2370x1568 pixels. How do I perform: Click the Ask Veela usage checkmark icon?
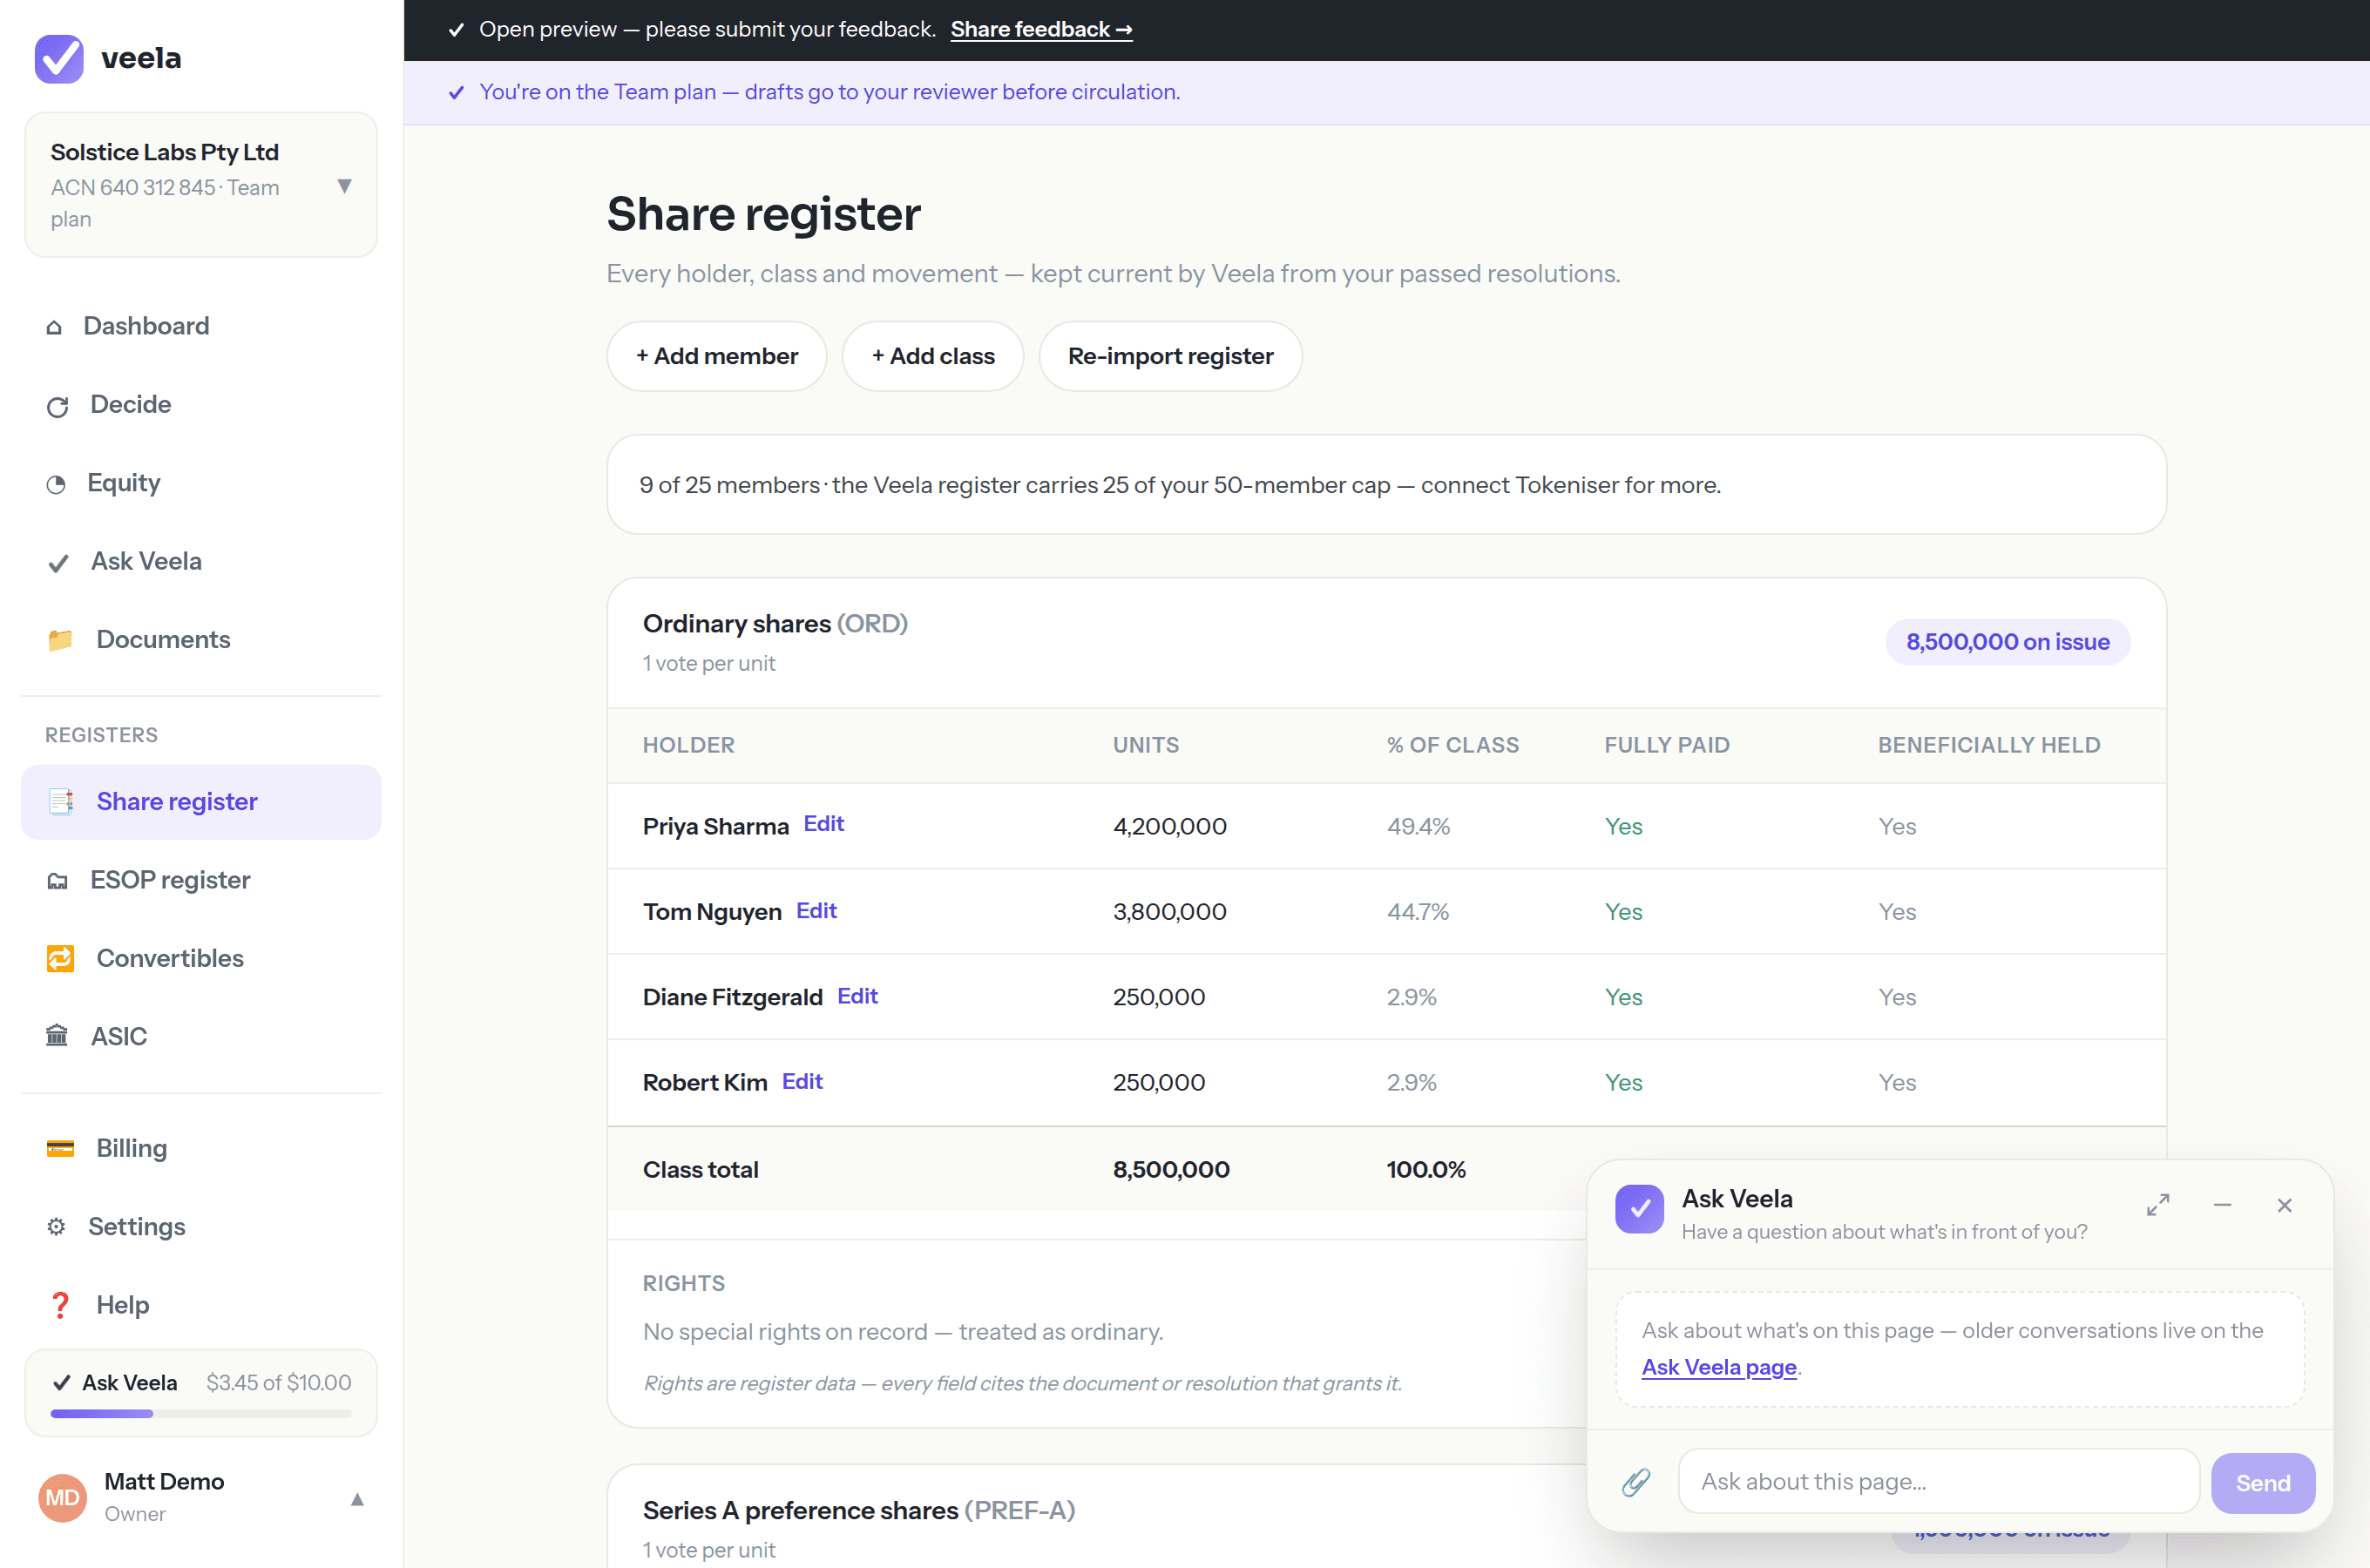tap(61, 1383)
